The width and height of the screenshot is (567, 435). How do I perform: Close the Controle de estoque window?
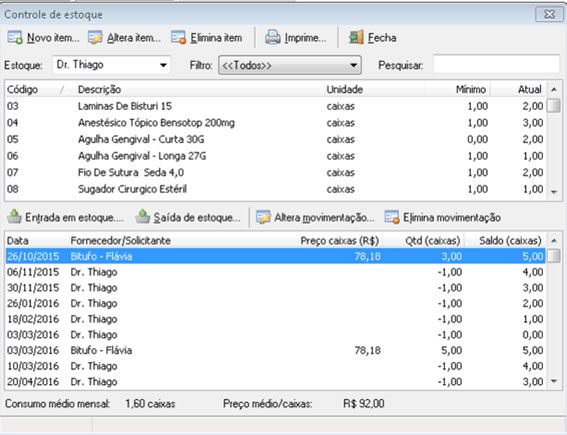549,14
